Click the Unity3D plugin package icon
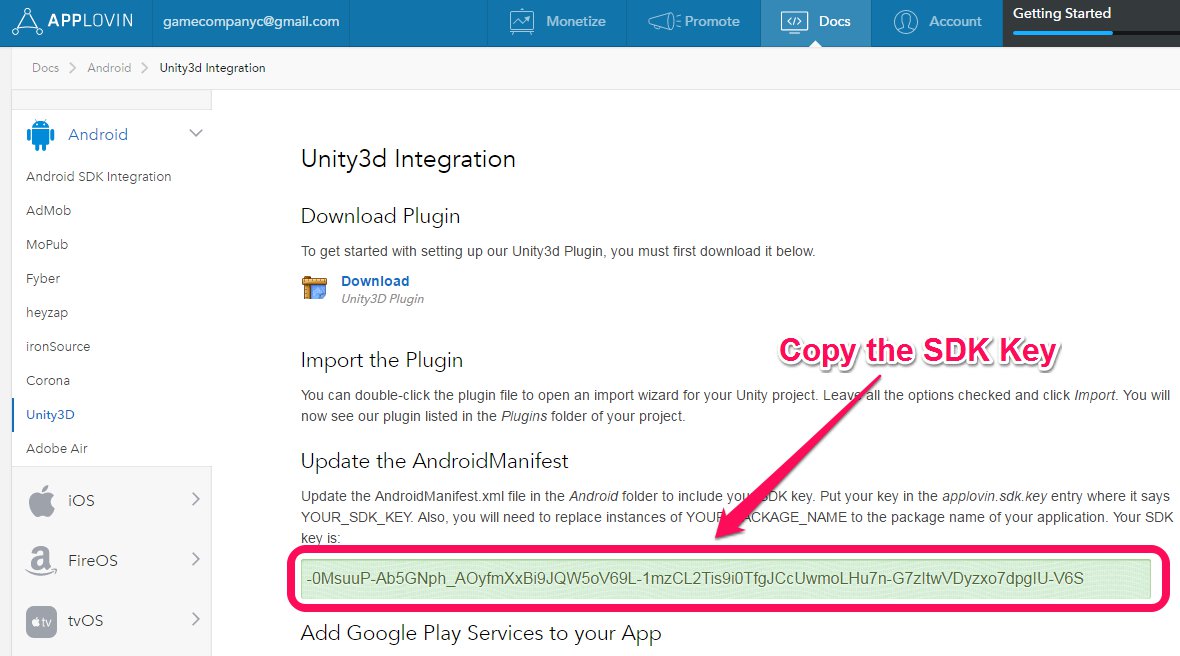 pyautogui.click(x=315, y=287)
